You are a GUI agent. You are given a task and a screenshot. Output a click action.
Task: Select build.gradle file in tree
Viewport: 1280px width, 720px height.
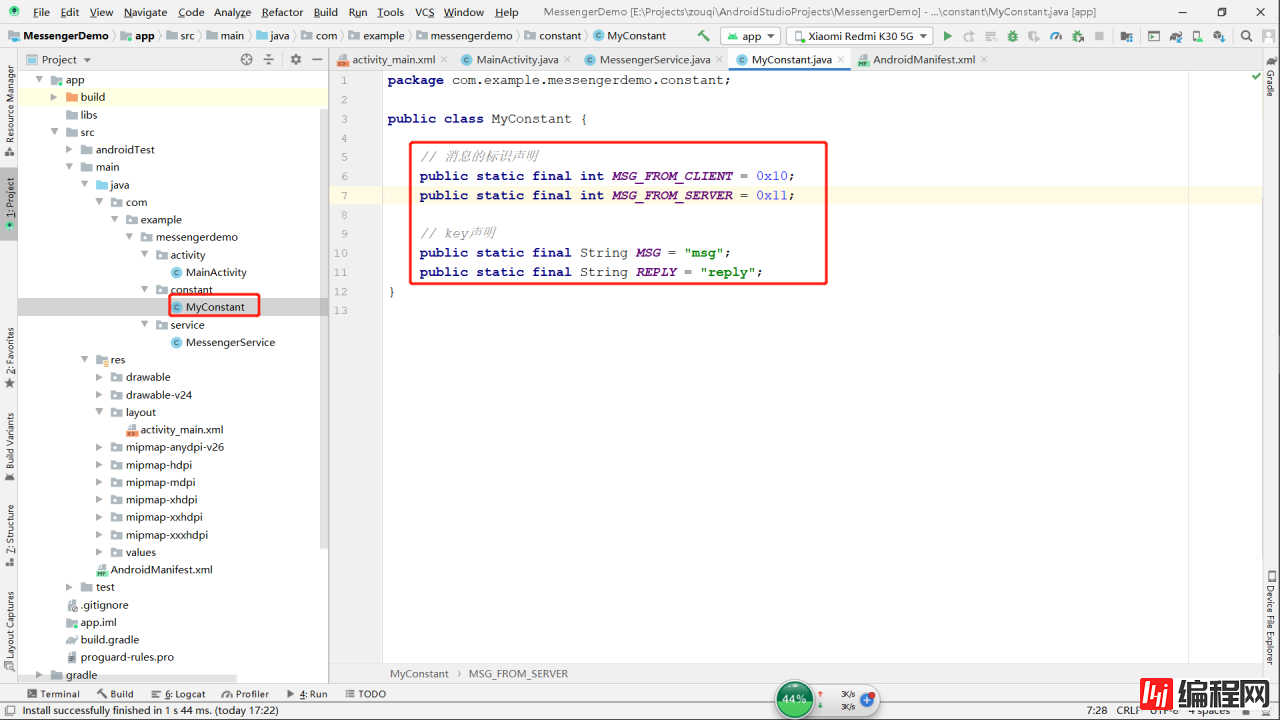[x=102, y=640]
